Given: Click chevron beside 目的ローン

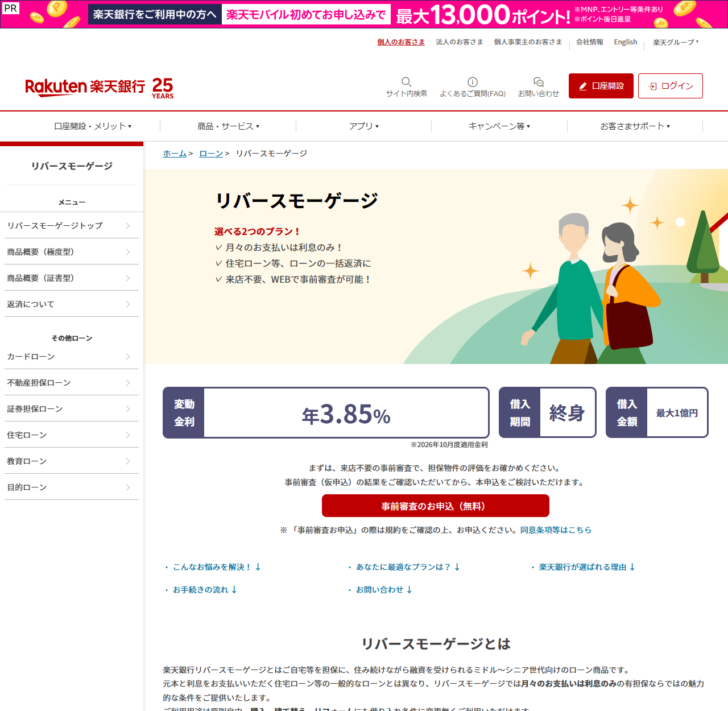Looking at the screenshot, I should pyautogui.click(x=128, y=487).
